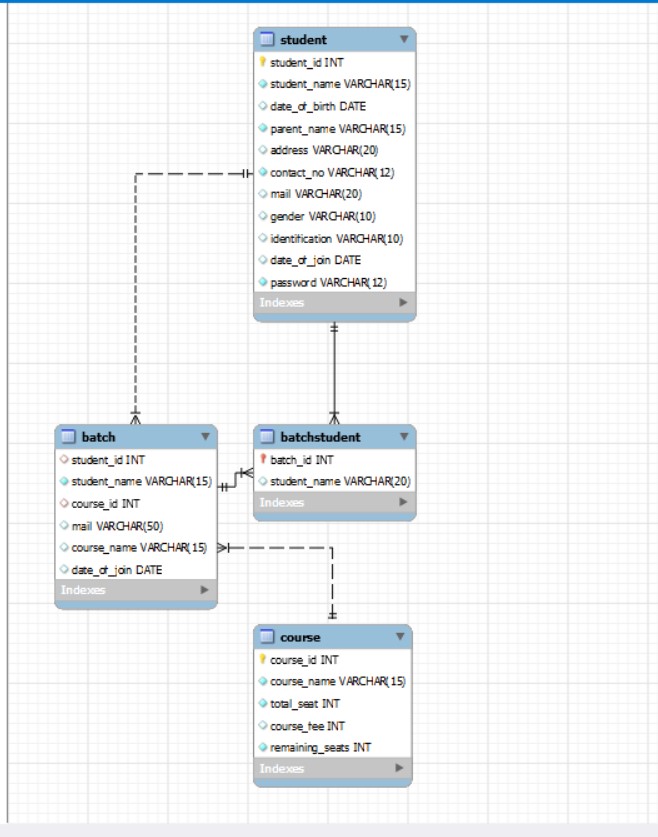The image size is (658, 837).
Task: Click the course table icon in header
Action: point(267,636)
